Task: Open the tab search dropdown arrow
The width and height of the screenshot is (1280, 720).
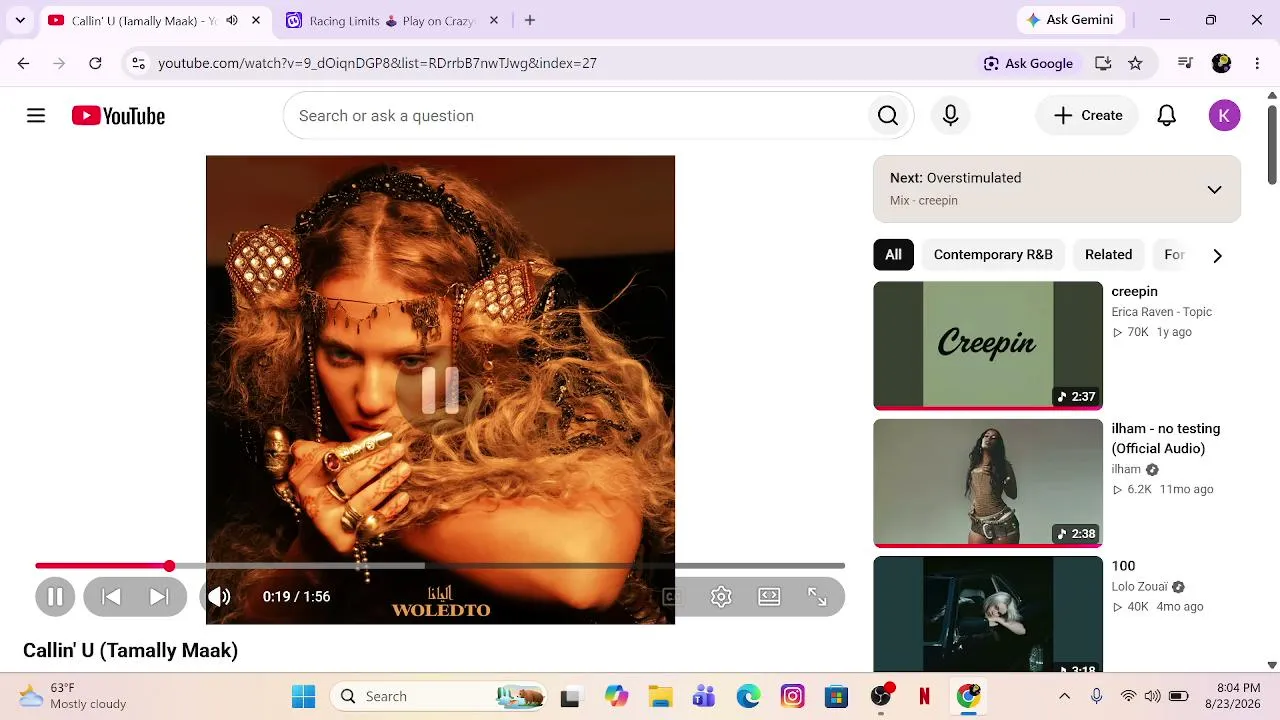Action: [x=20, y=20]
